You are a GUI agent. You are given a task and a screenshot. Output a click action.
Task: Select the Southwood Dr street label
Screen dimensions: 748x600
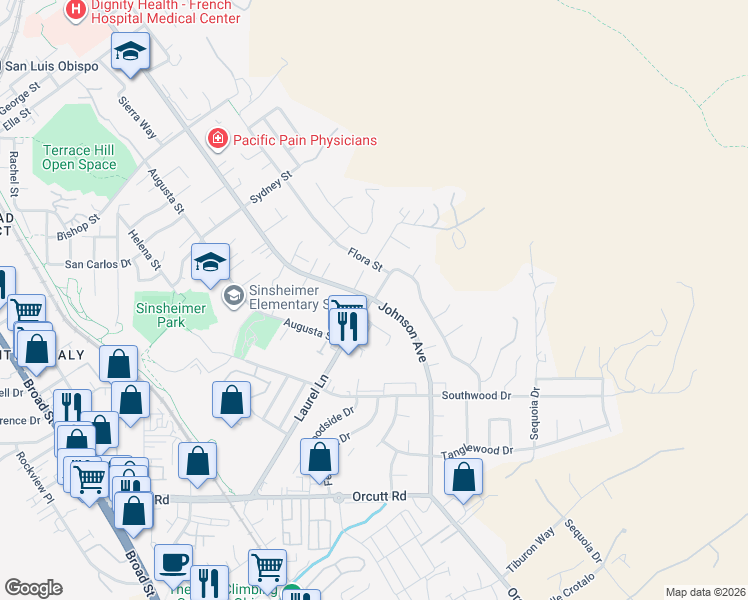click(476, 395)
